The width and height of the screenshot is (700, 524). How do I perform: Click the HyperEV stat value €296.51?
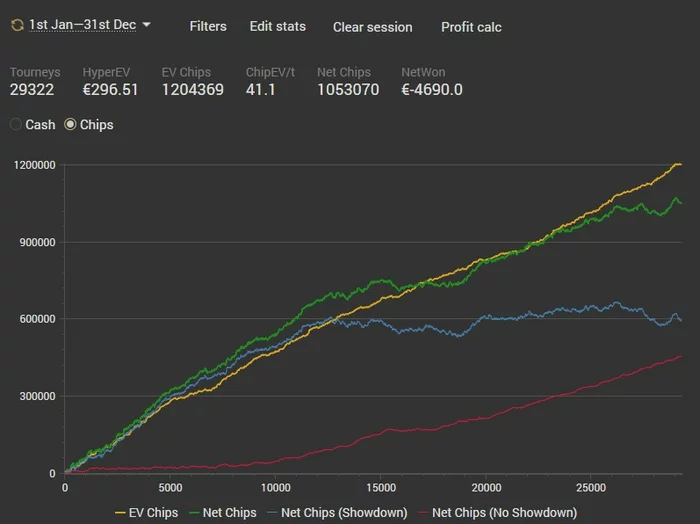tap(110, 90)
